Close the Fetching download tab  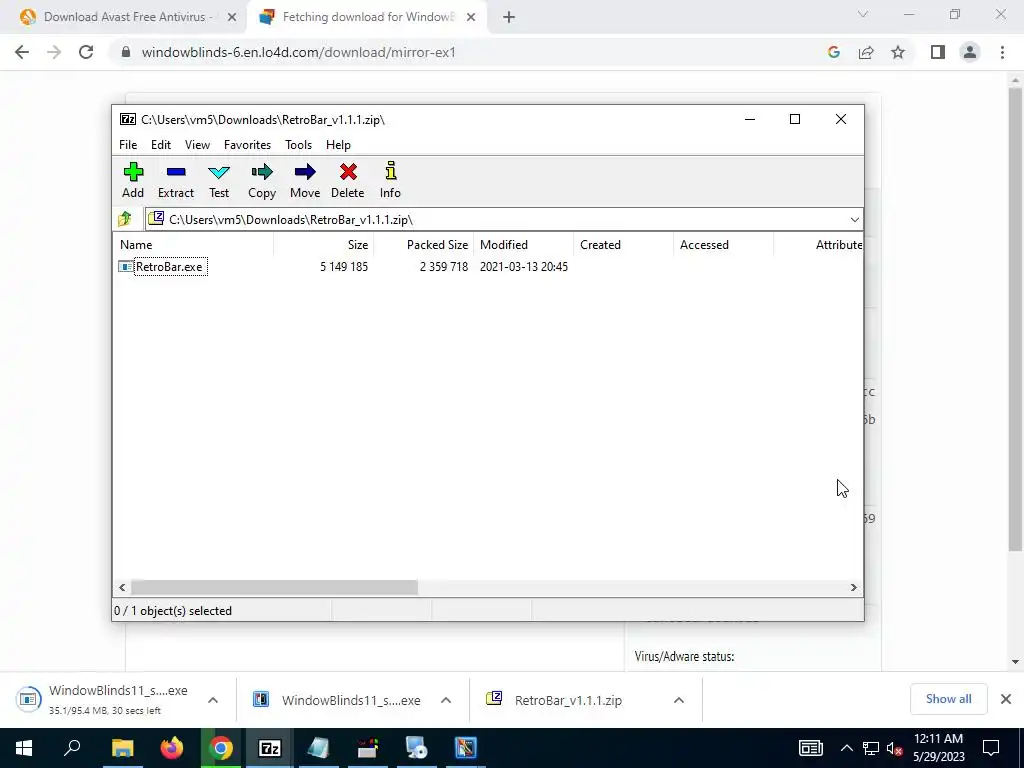pyautogui.click(x=471, y=17)
